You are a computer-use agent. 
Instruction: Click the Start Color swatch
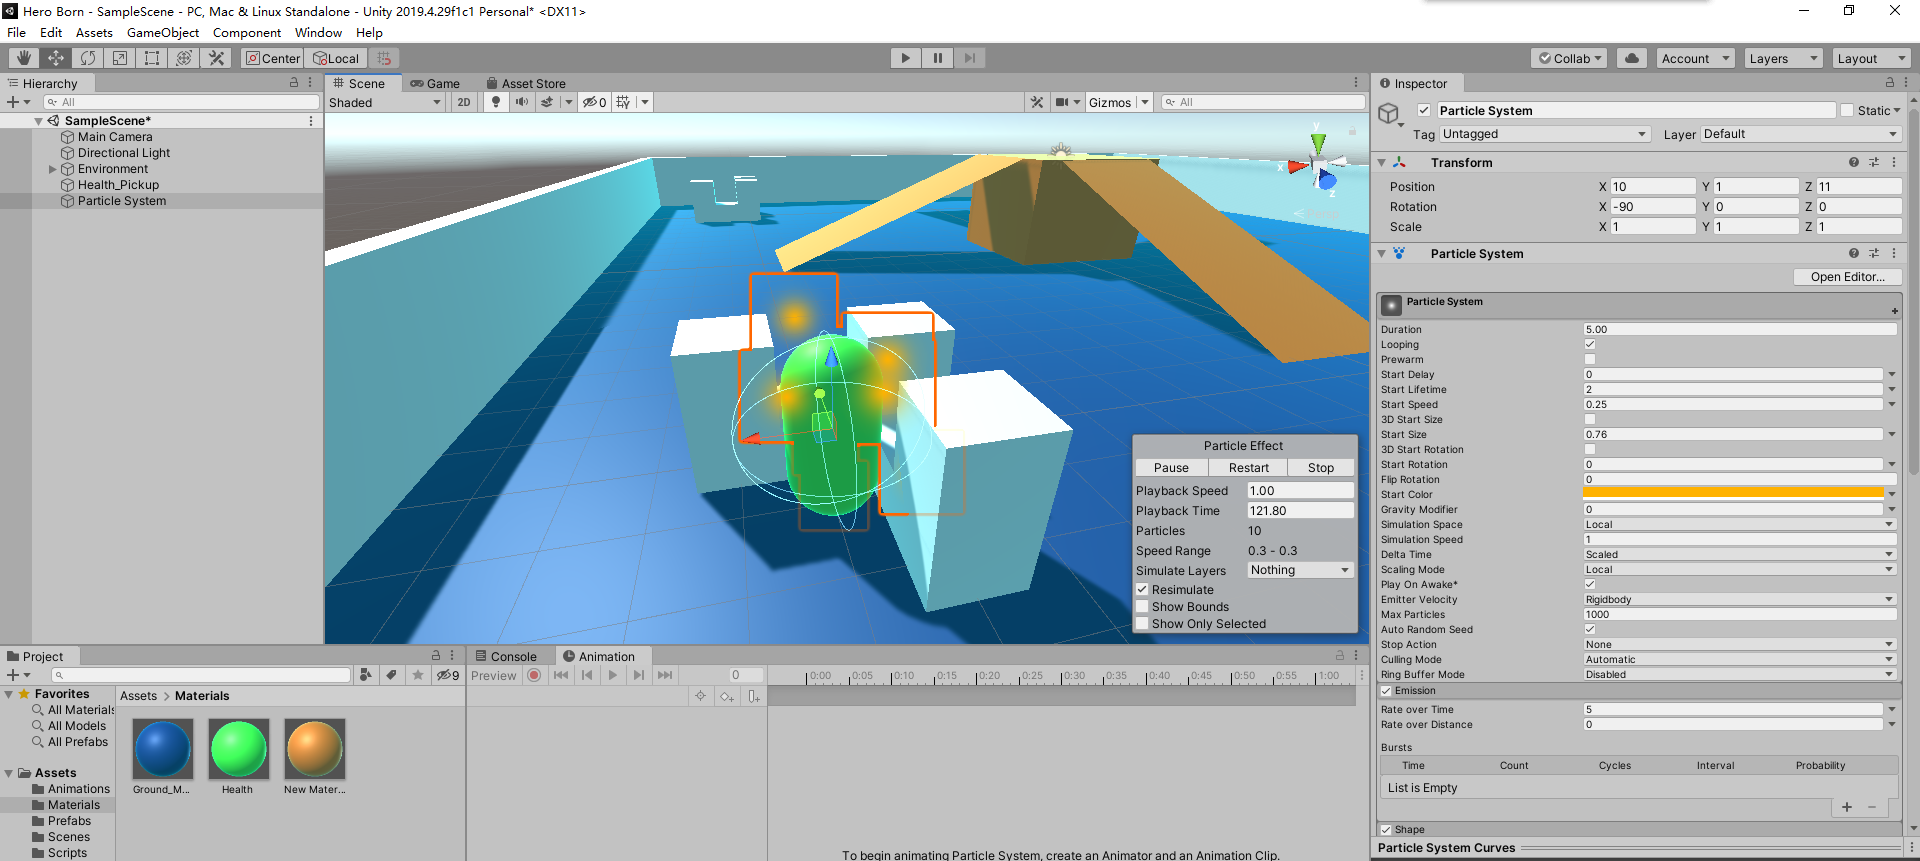(x=1733, y=494)
